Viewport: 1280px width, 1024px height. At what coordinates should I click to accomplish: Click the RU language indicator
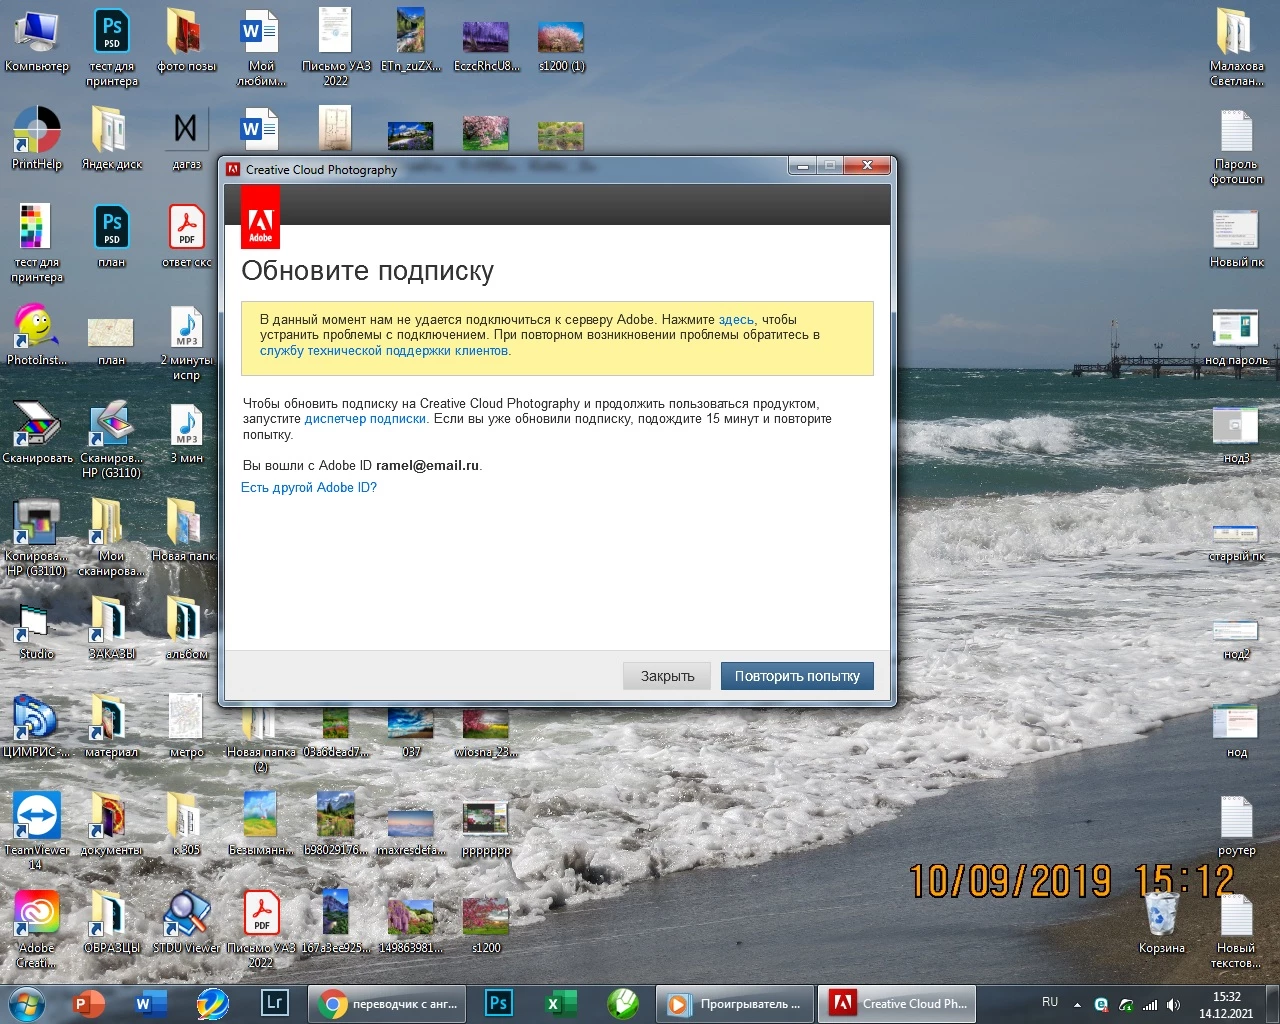point(1050,1002)
